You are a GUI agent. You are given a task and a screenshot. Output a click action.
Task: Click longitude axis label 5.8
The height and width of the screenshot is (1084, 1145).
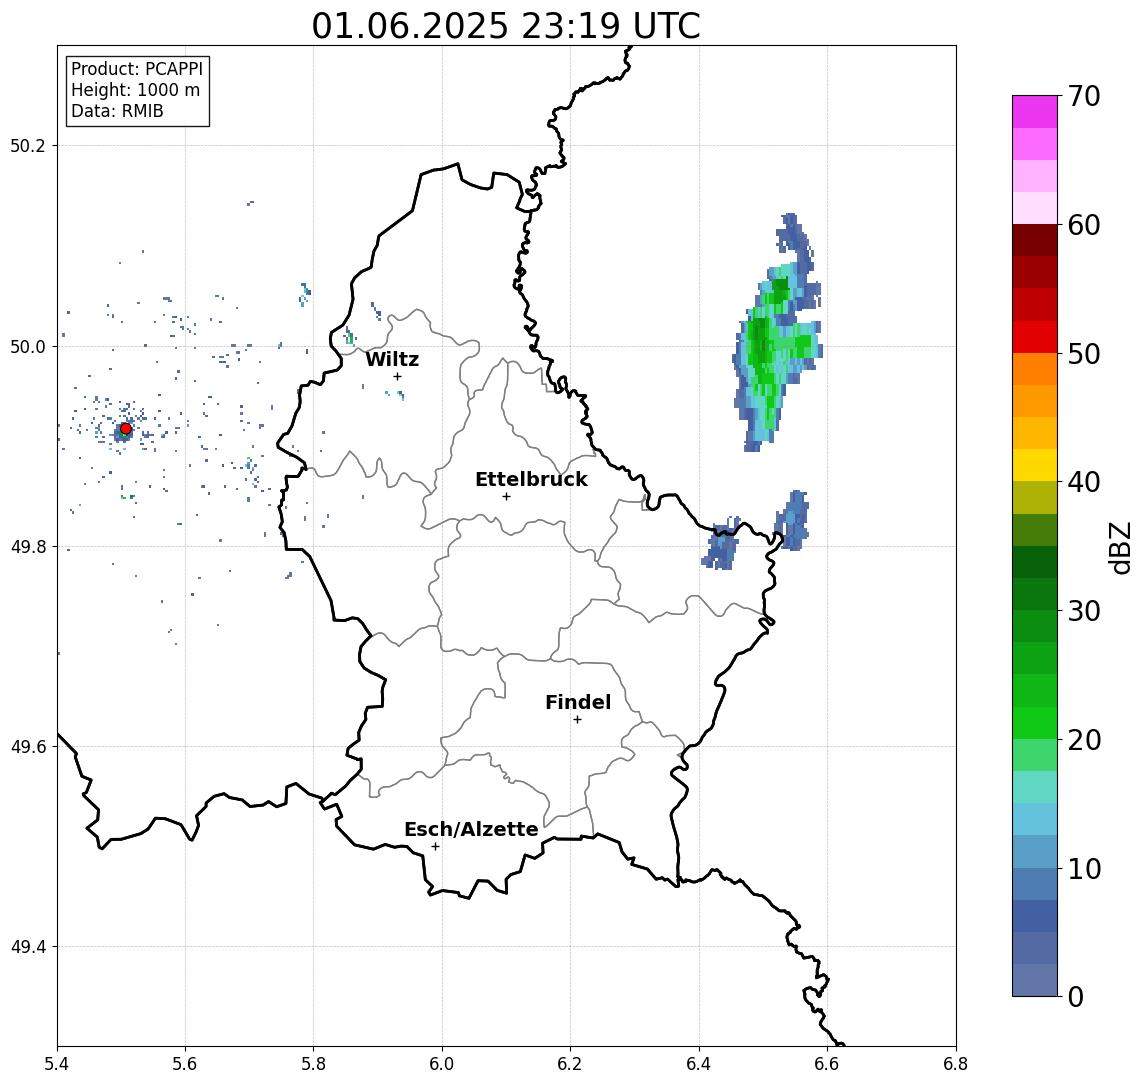[x=313, y=1064]
